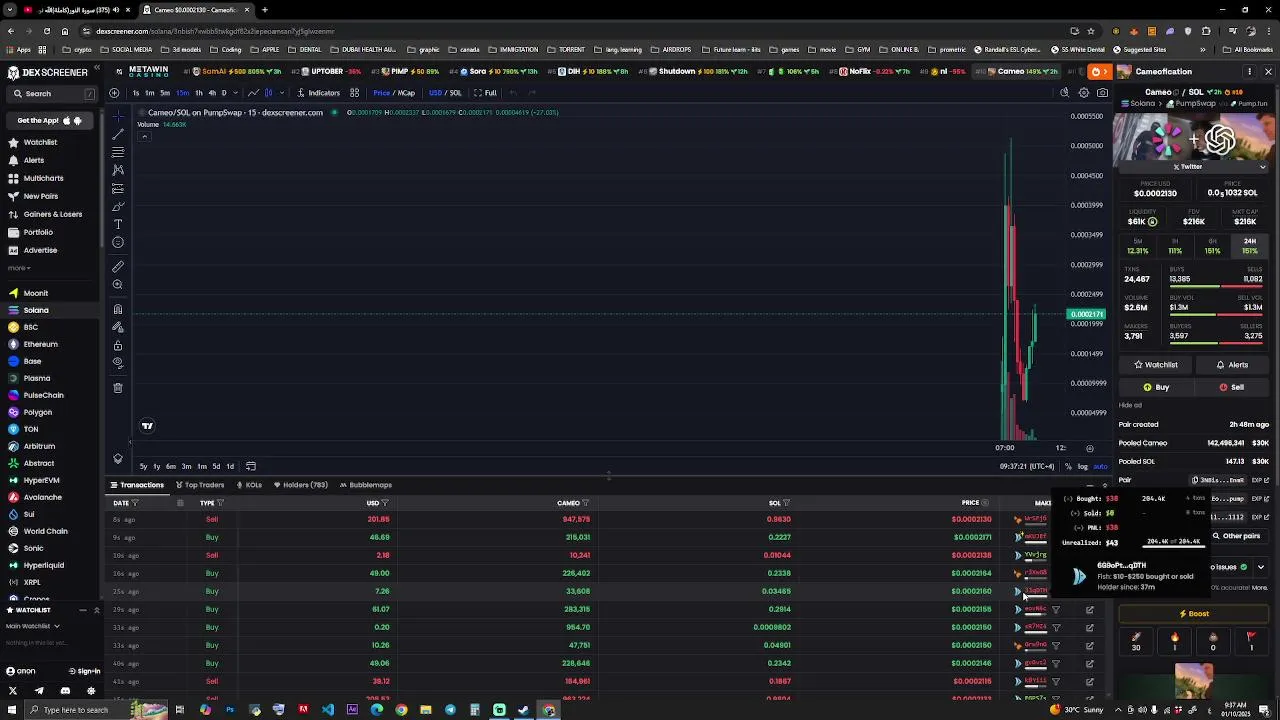
Task: Select the ruler measure tool
Action: (118, 266)
